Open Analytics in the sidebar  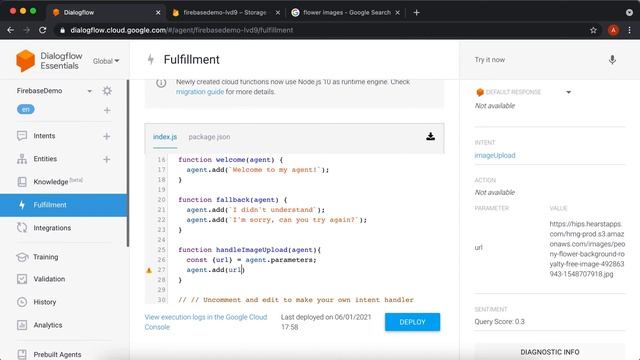(48, 325)
